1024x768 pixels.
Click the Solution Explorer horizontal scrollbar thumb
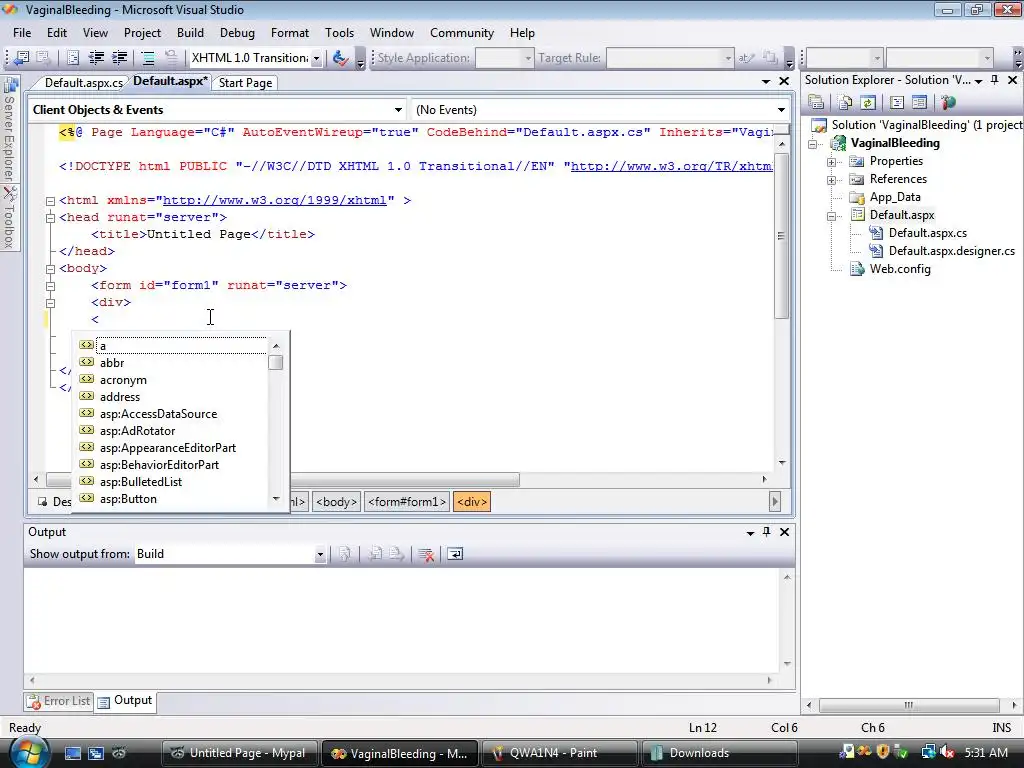[909, 705]
